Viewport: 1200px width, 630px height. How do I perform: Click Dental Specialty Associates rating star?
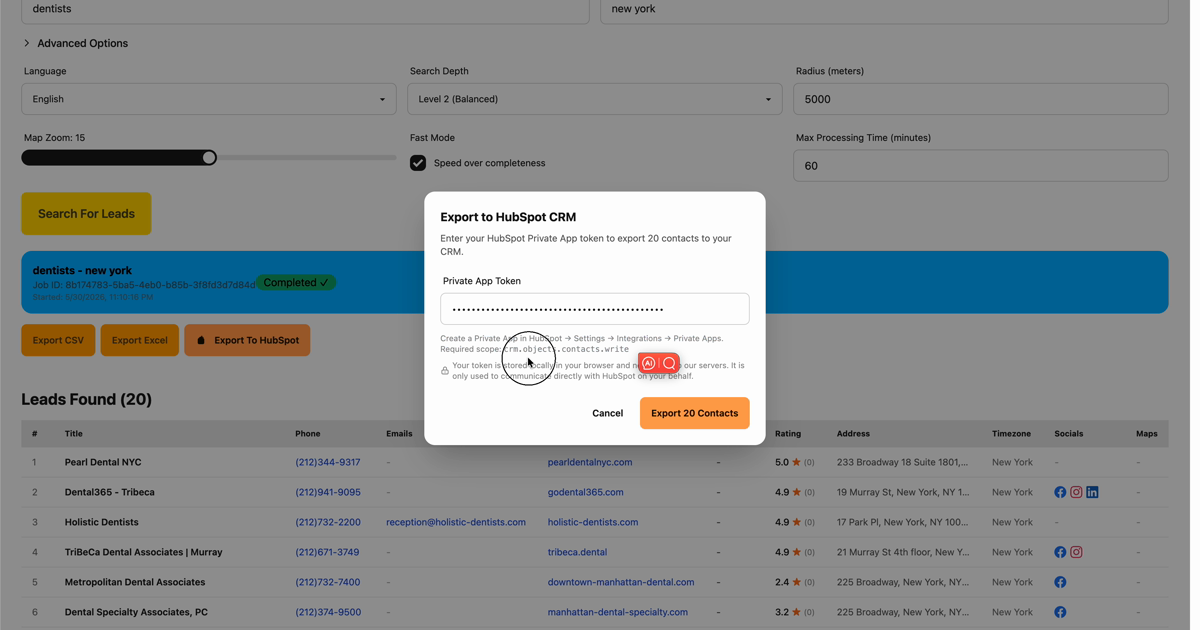click(796, 612)
